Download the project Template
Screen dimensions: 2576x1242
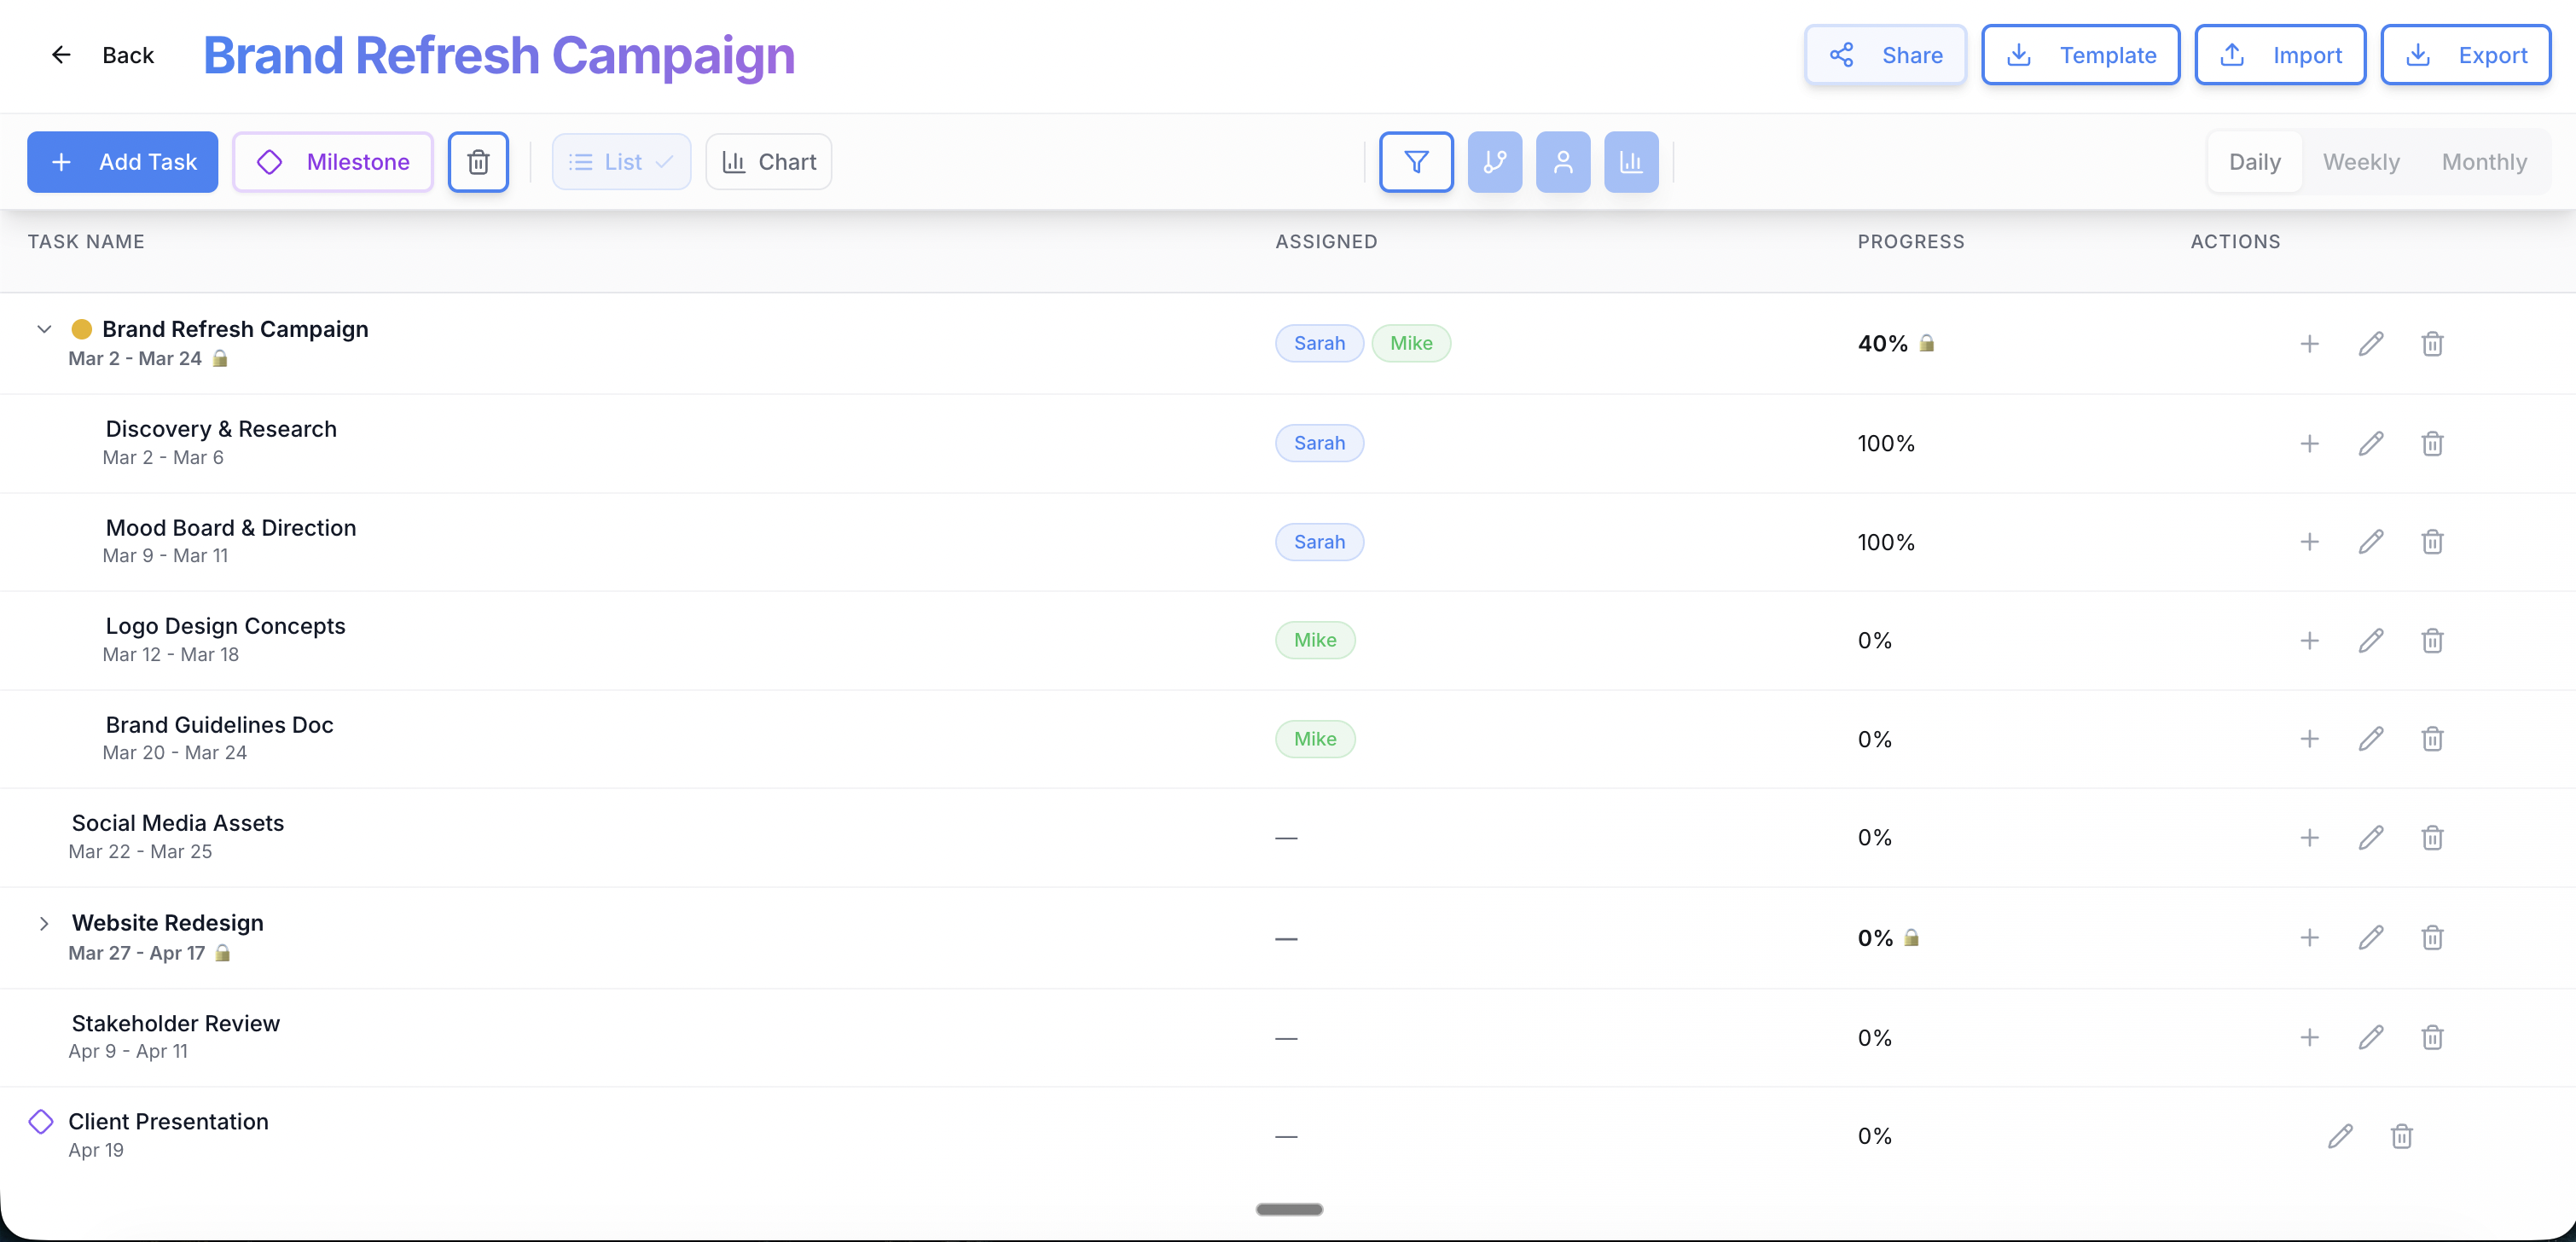[x=2080, y=55]
